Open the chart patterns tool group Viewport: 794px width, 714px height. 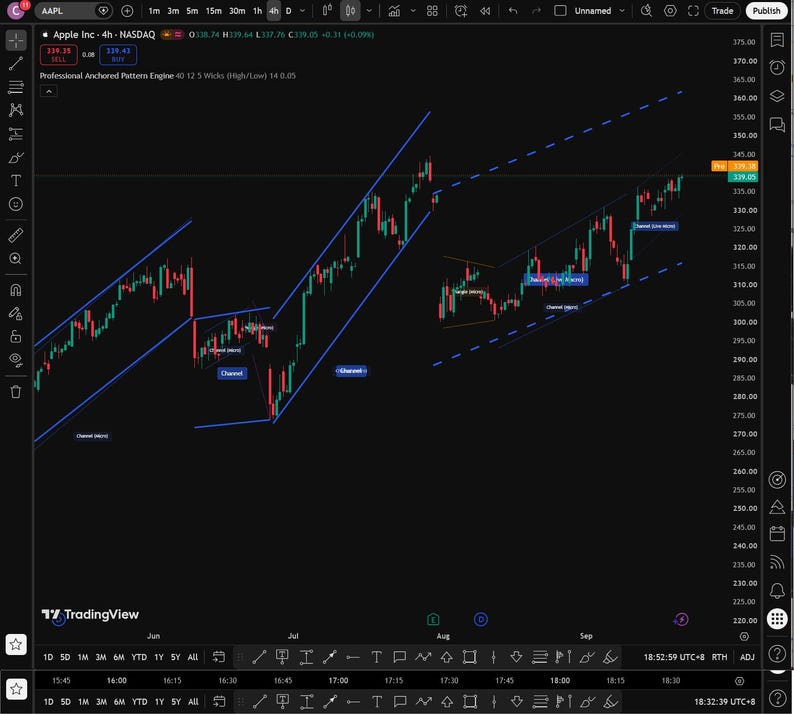[16, 110]
